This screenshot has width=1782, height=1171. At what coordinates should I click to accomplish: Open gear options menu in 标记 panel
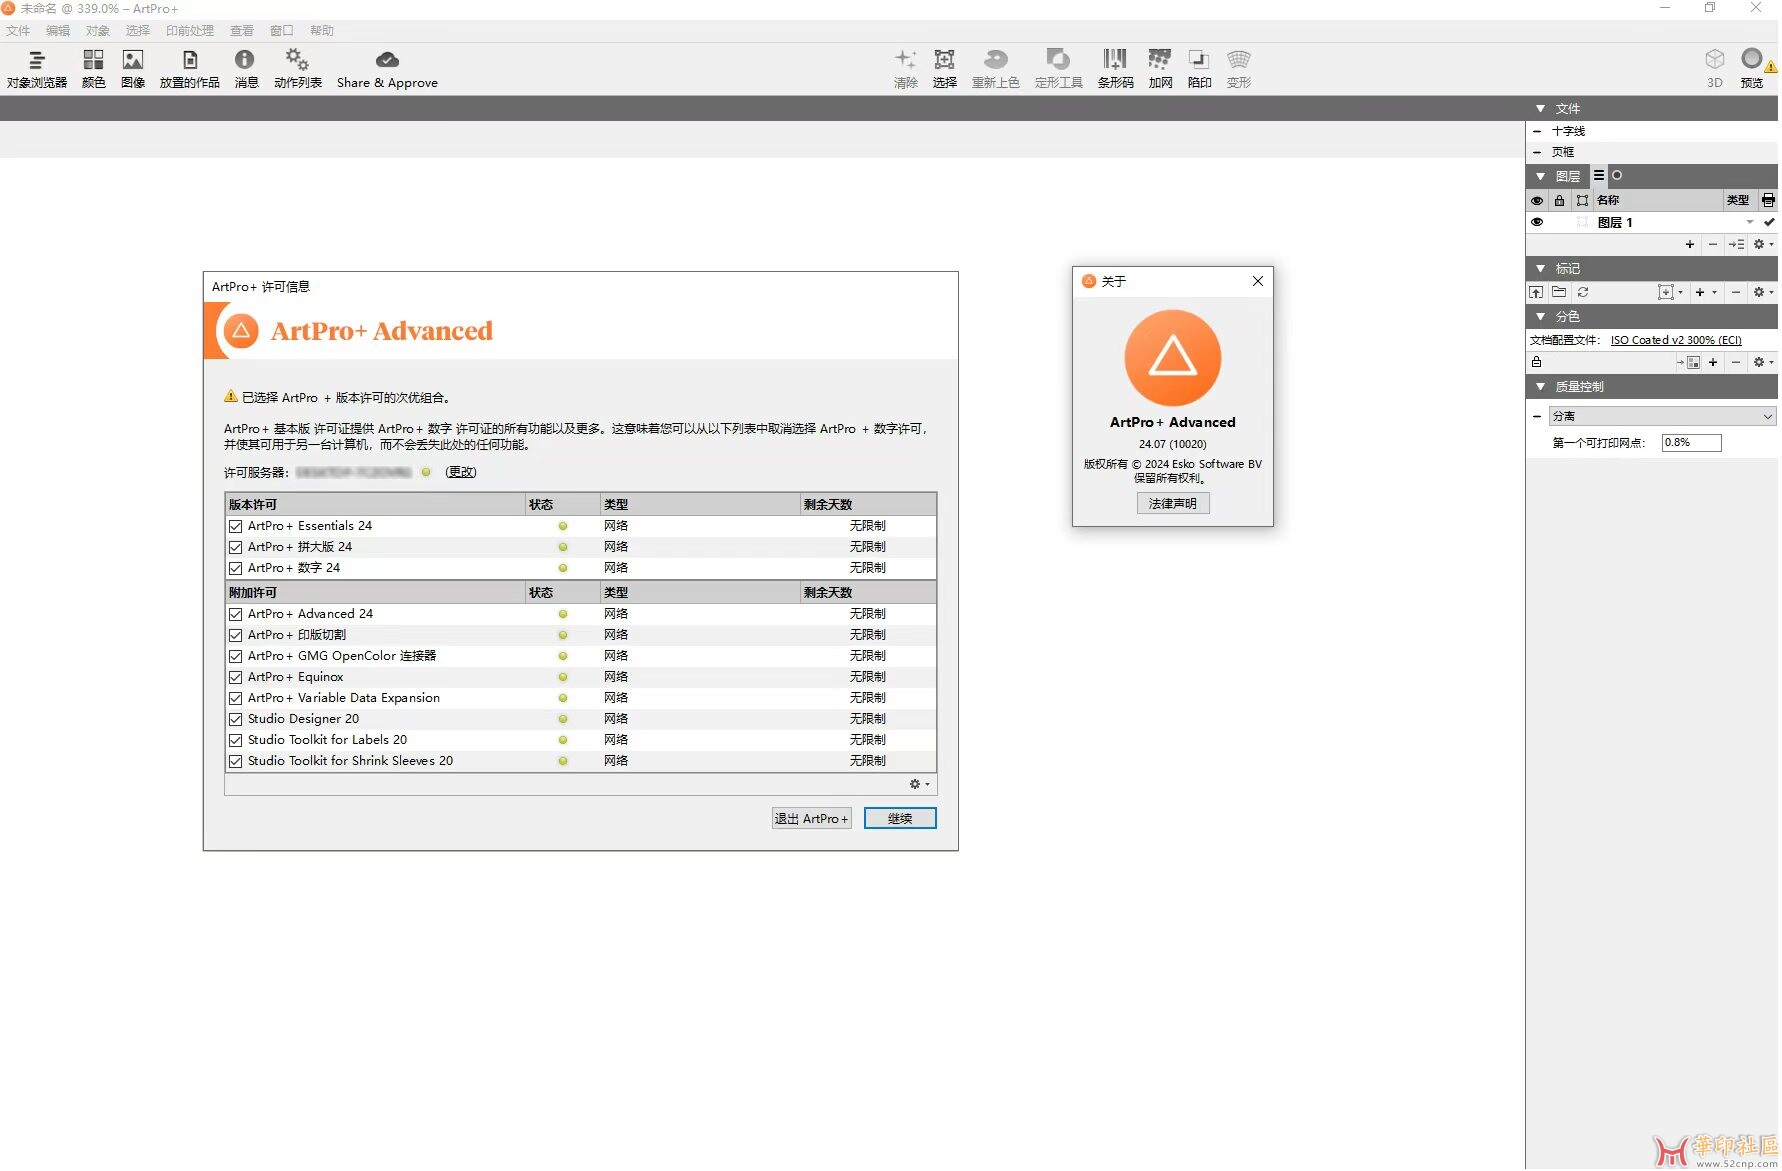pos(1762,292)
